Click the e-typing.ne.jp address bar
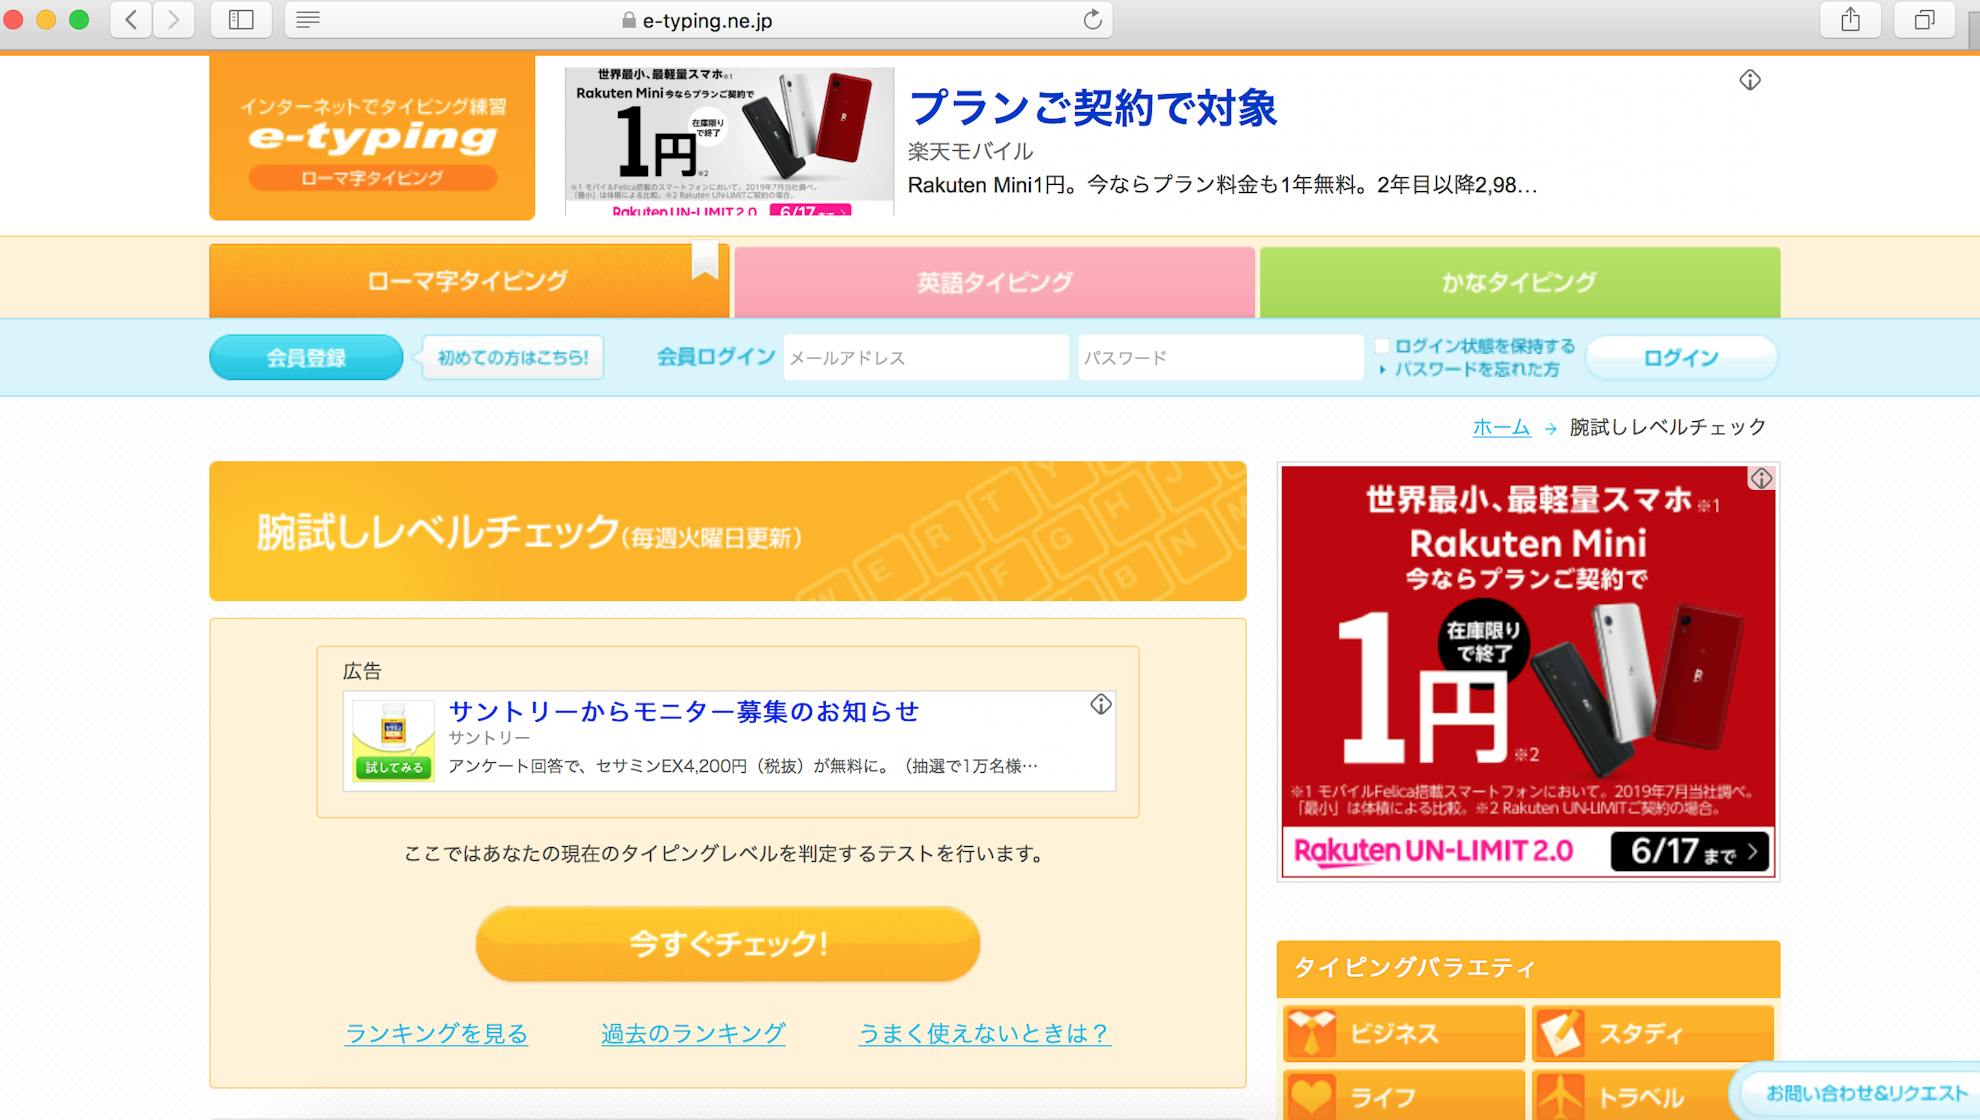This screenshot has width=1980, height=1120. pyautogui.click(x=698, y=20)
